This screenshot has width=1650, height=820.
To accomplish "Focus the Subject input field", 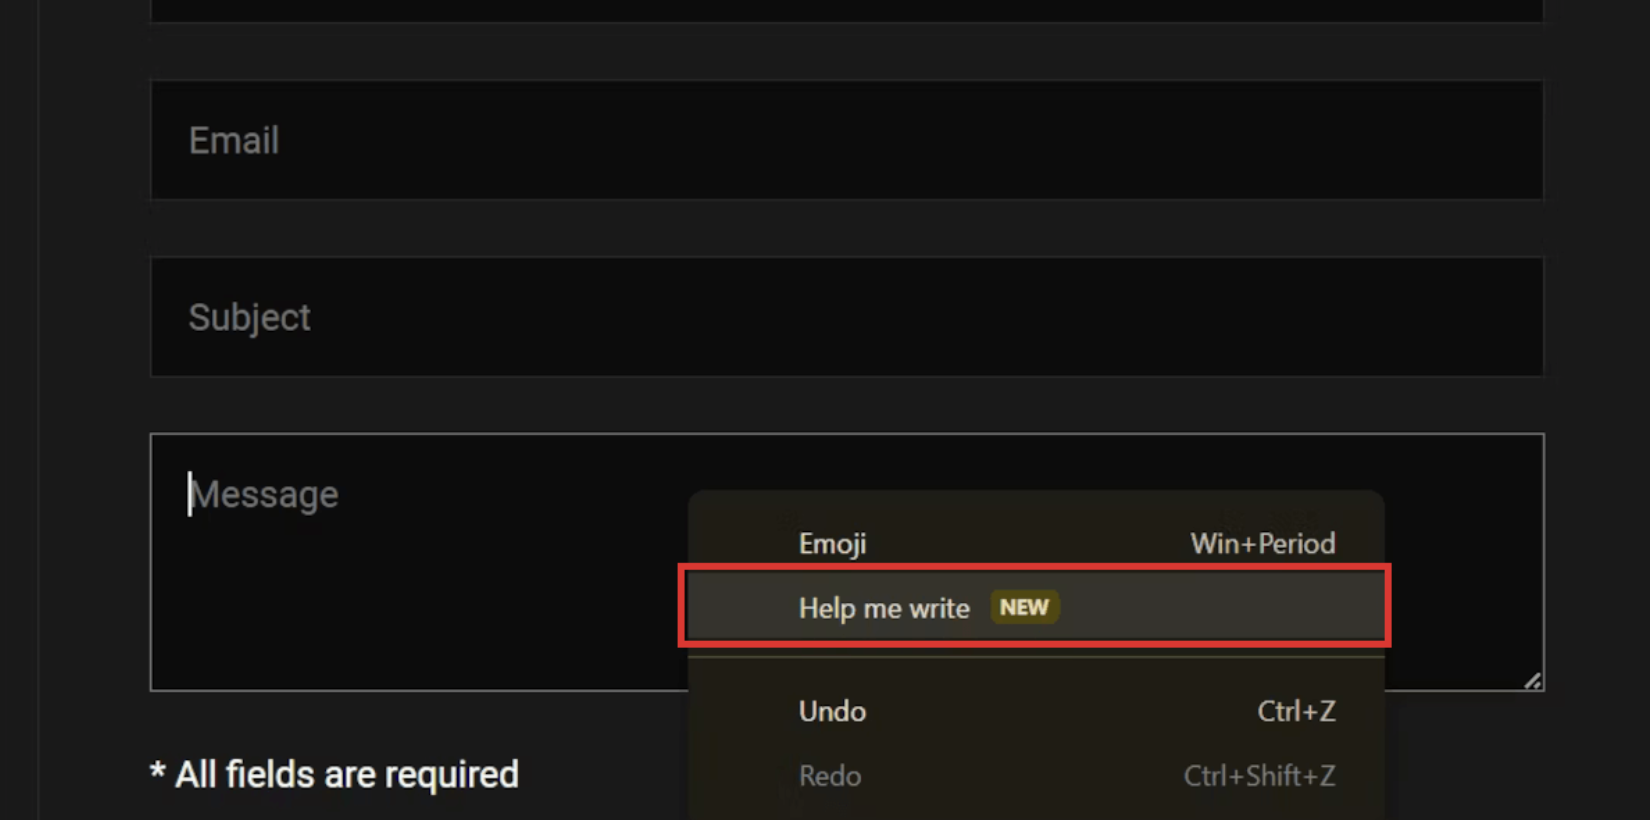I will (847, 317).
